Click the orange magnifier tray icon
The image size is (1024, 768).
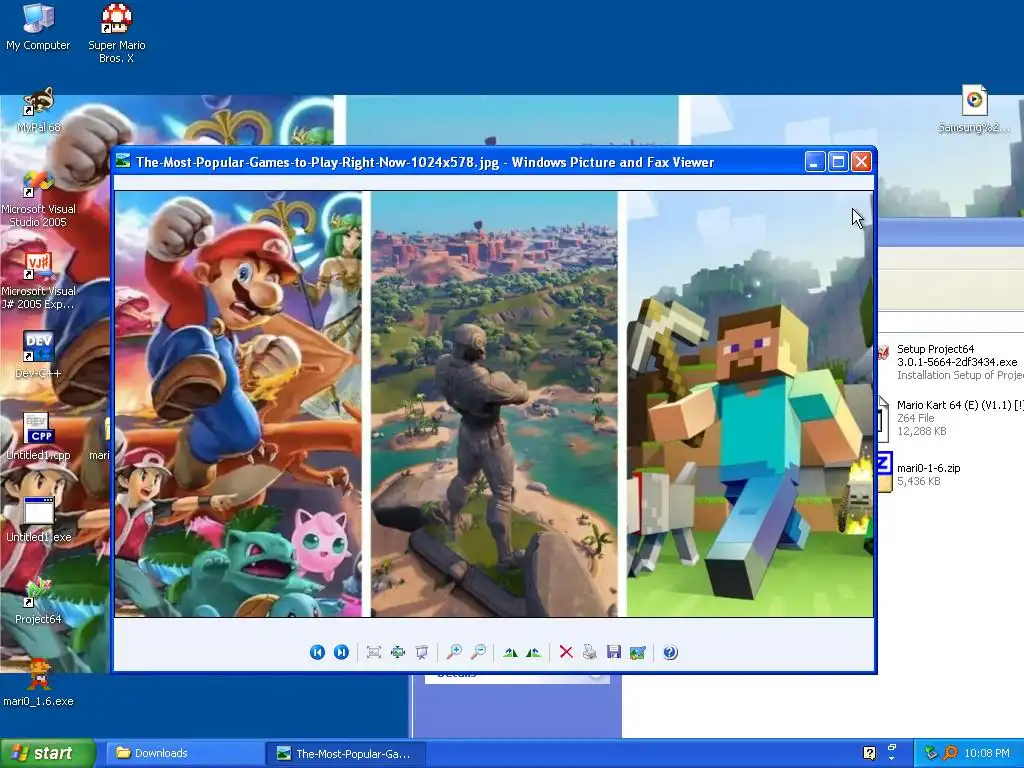(950, 753)
